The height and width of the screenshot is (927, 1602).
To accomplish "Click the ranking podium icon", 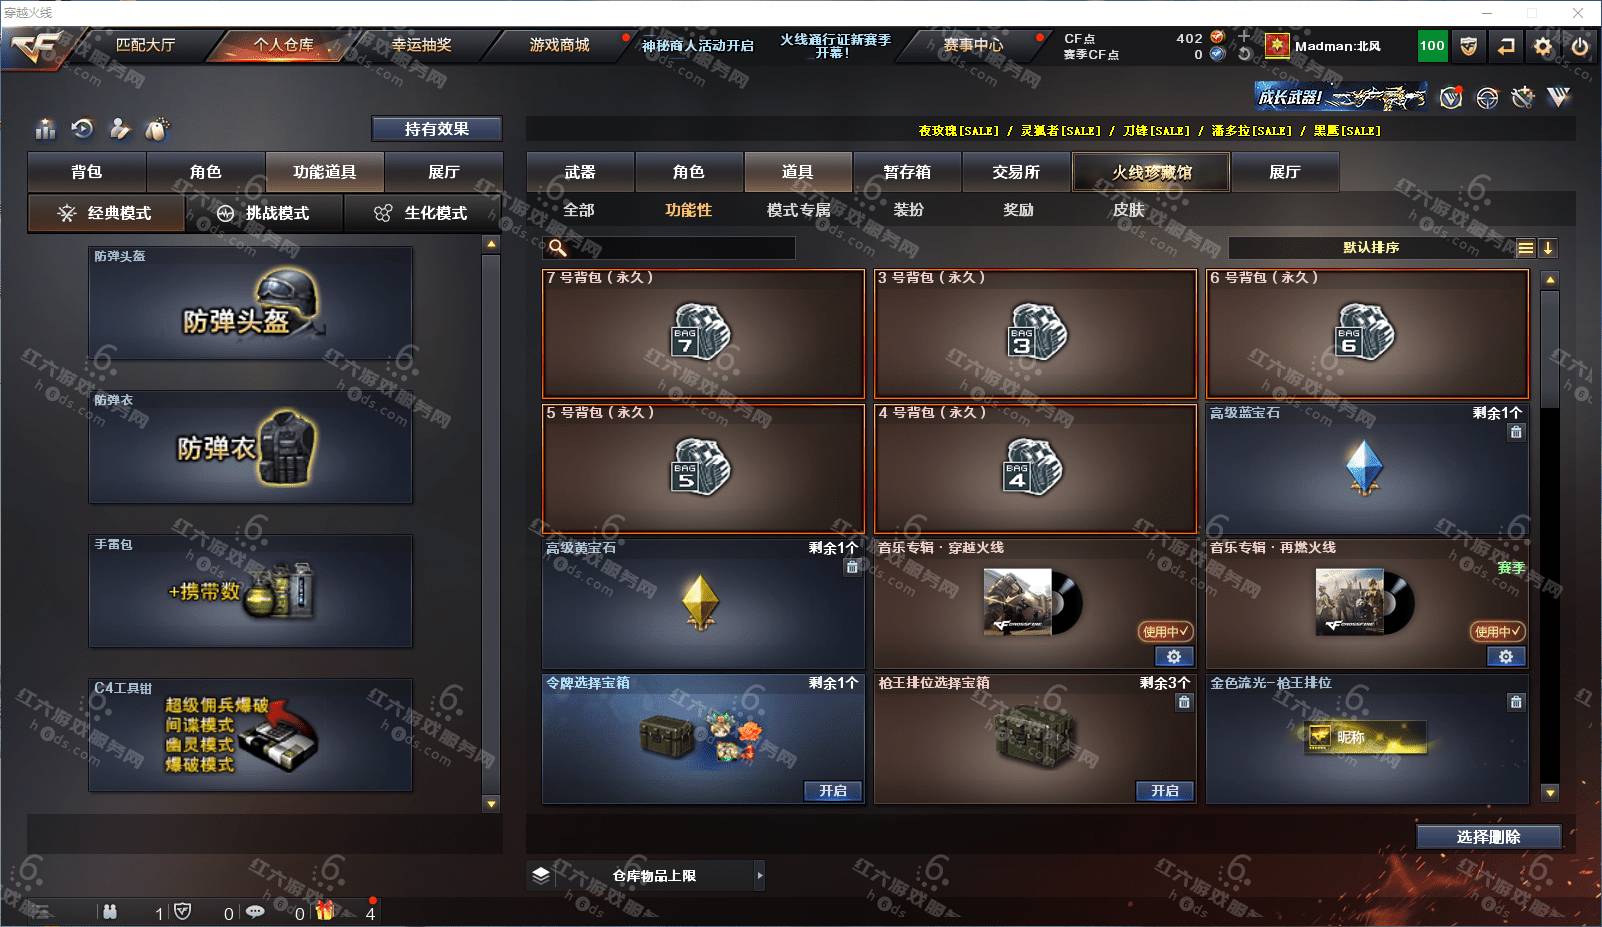I will coord(45,129).
